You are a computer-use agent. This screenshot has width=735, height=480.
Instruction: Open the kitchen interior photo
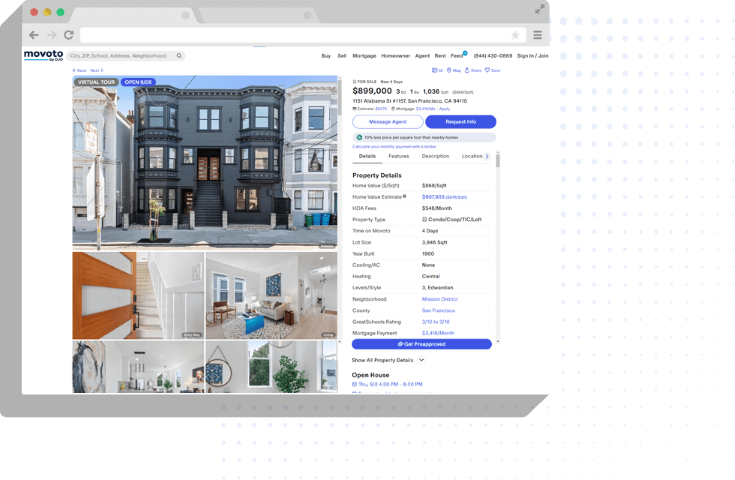pos(138,367)
